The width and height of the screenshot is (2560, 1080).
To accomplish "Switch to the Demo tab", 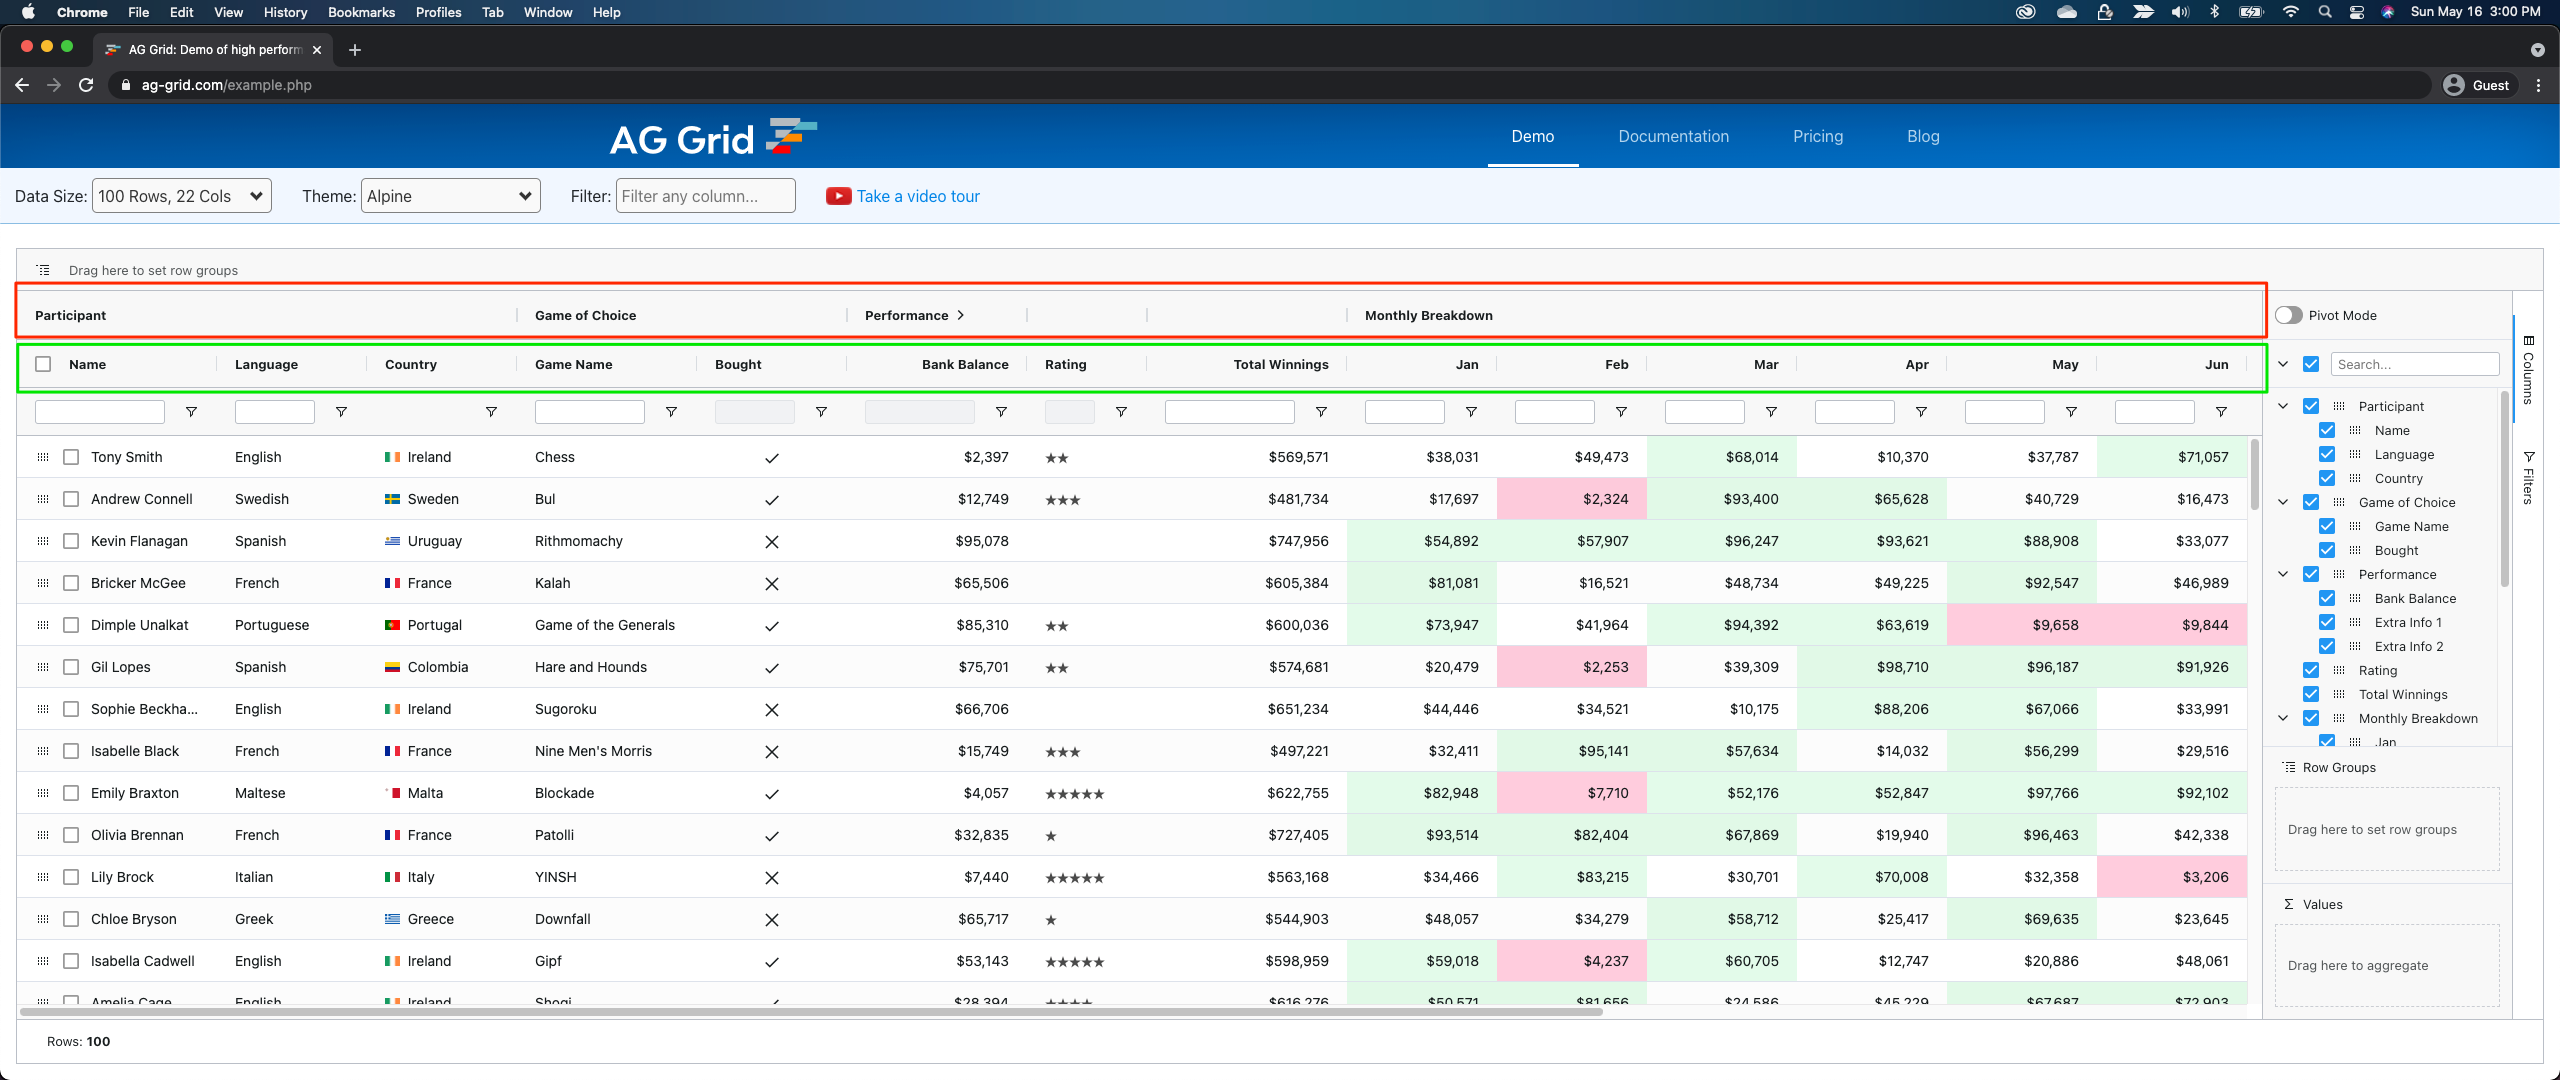I will tap(1532, 137).
